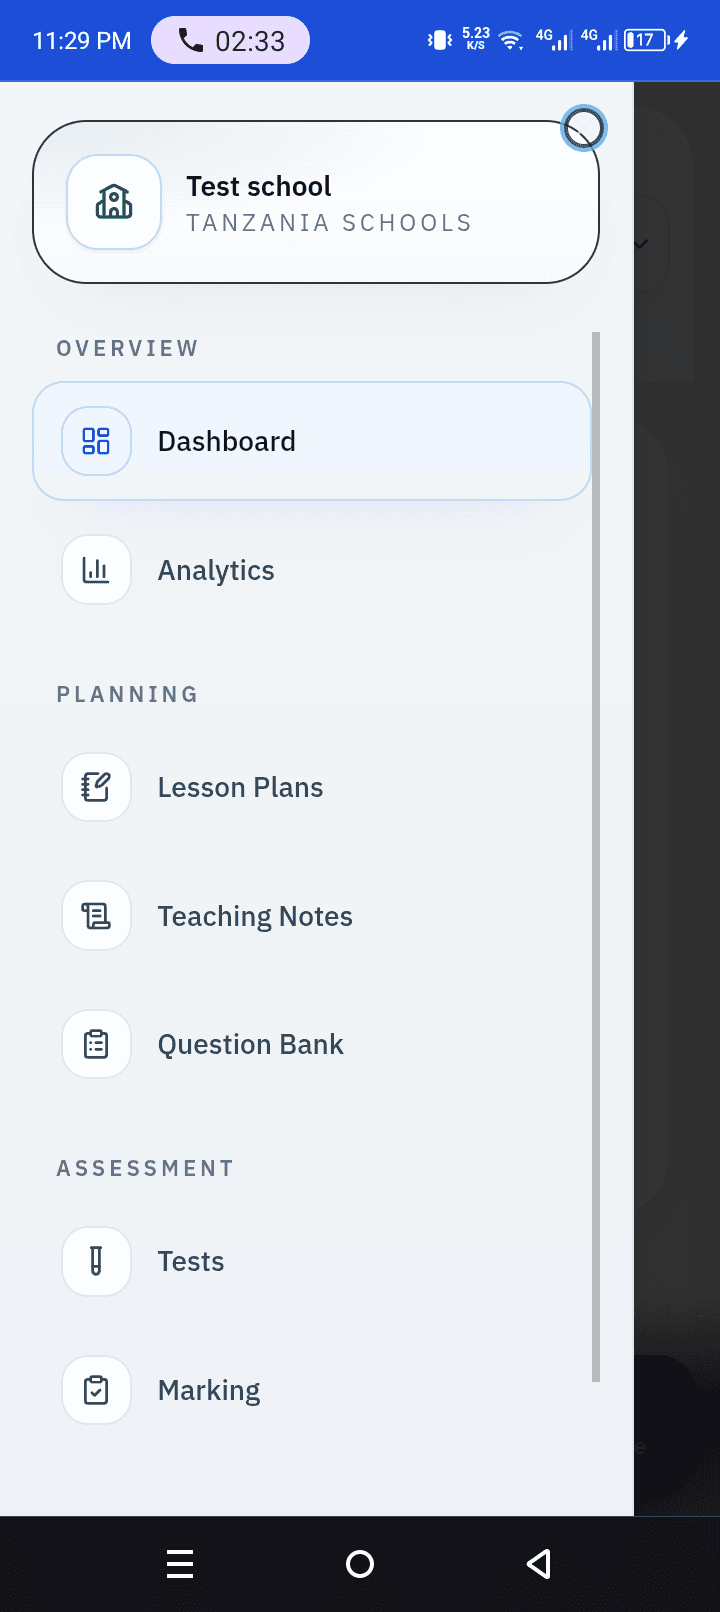720x1612 pixels.
Task: Tap the Wi-Fi icon in the status bar
Action: 511,40
